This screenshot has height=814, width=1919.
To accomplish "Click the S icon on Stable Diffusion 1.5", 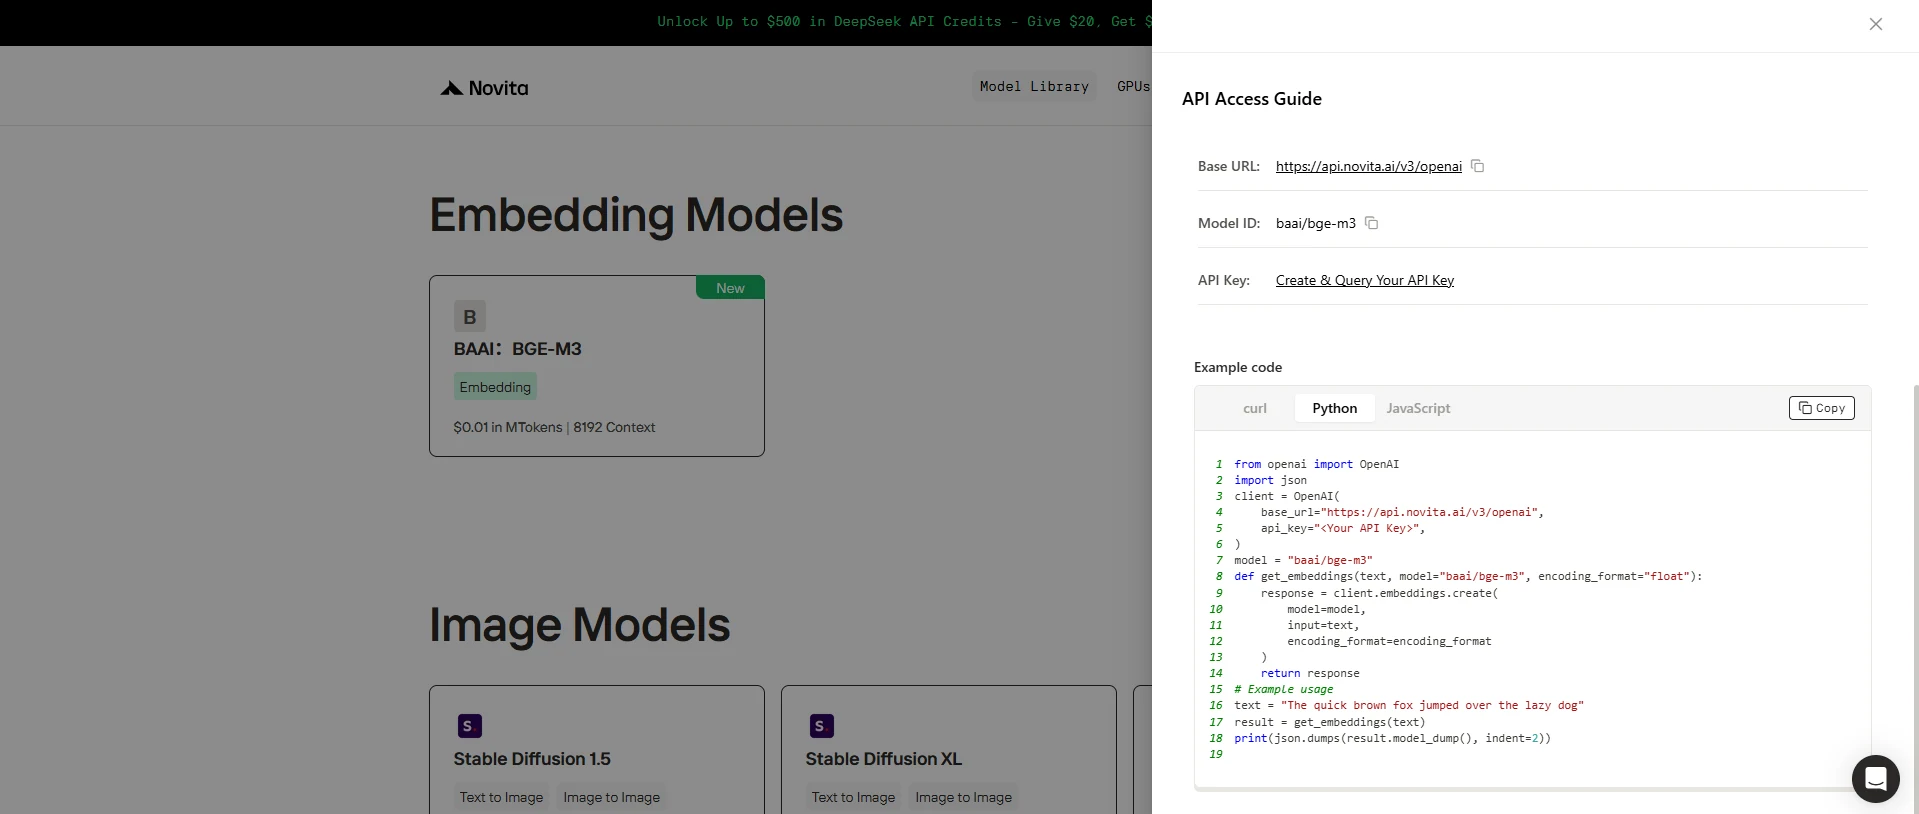I will [x=470, y=726].
